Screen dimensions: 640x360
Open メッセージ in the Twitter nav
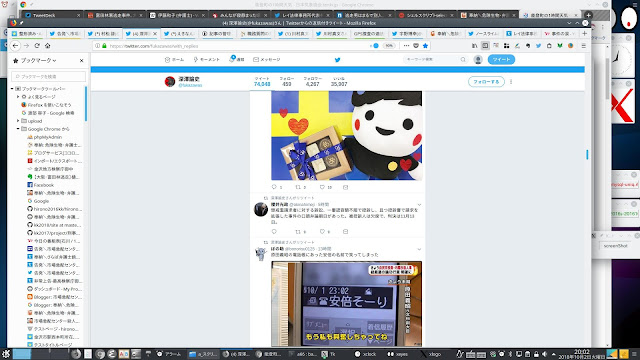pyautogui.click(x=267, y=60)
